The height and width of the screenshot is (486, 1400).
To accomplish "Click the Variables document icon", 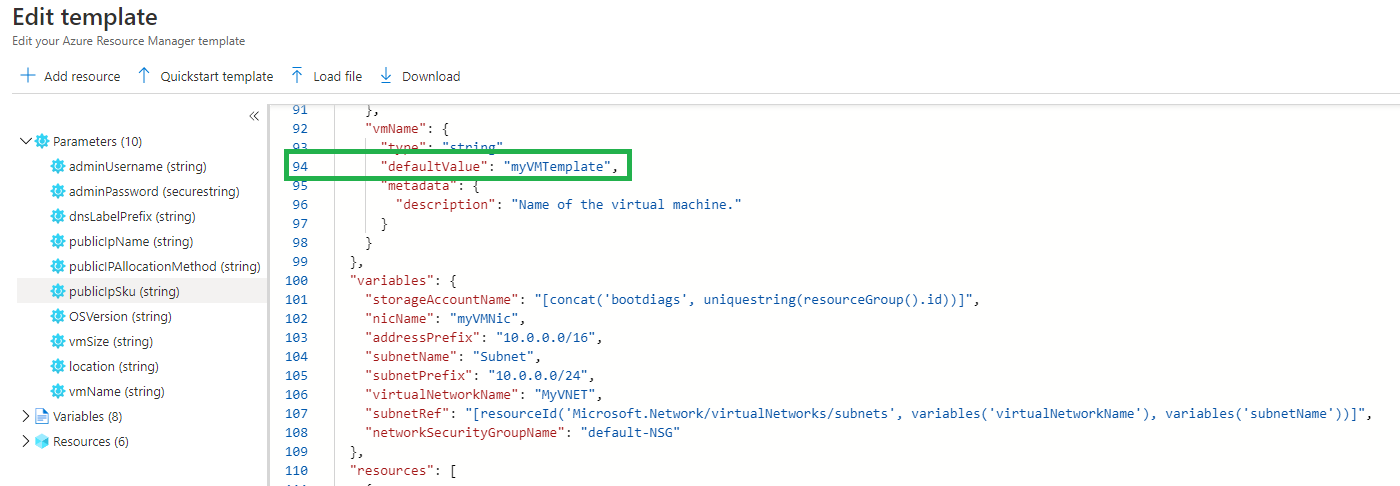I will pyautogui.click(x=42, y=417).
